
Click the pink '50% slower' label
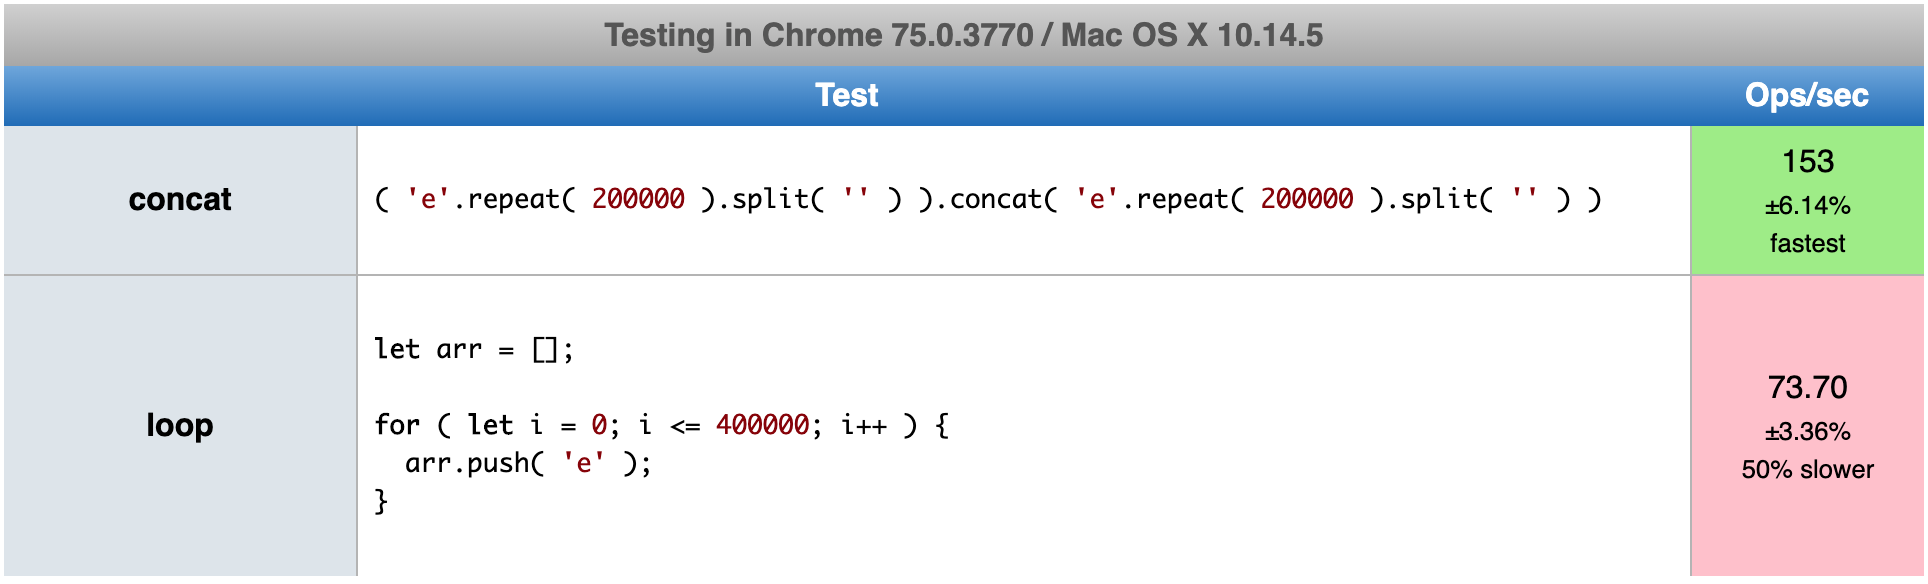(x=1808, y=469)
